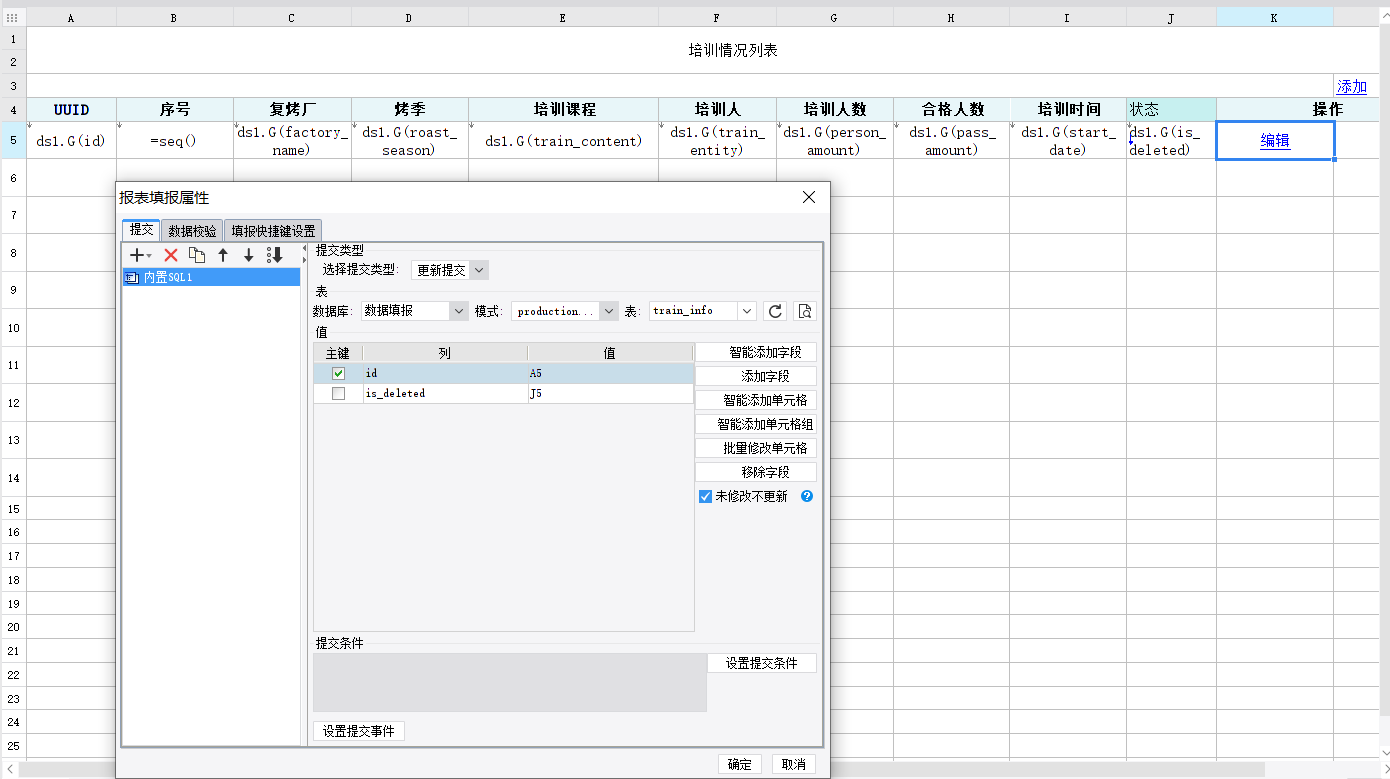Select the 状态 header cell
Image resolution: width=1390 pixels, height=779 pixels.
[1171, 109]
